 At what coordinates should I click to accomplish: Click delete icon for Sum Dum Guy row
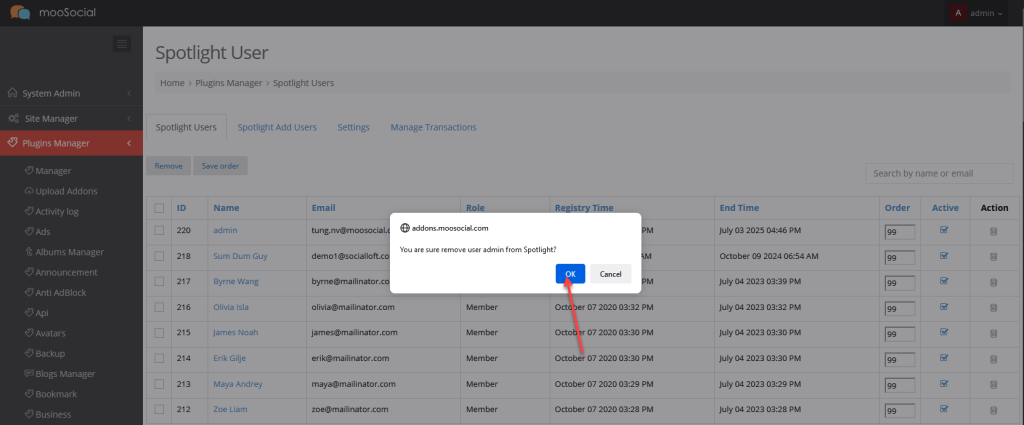993,257
